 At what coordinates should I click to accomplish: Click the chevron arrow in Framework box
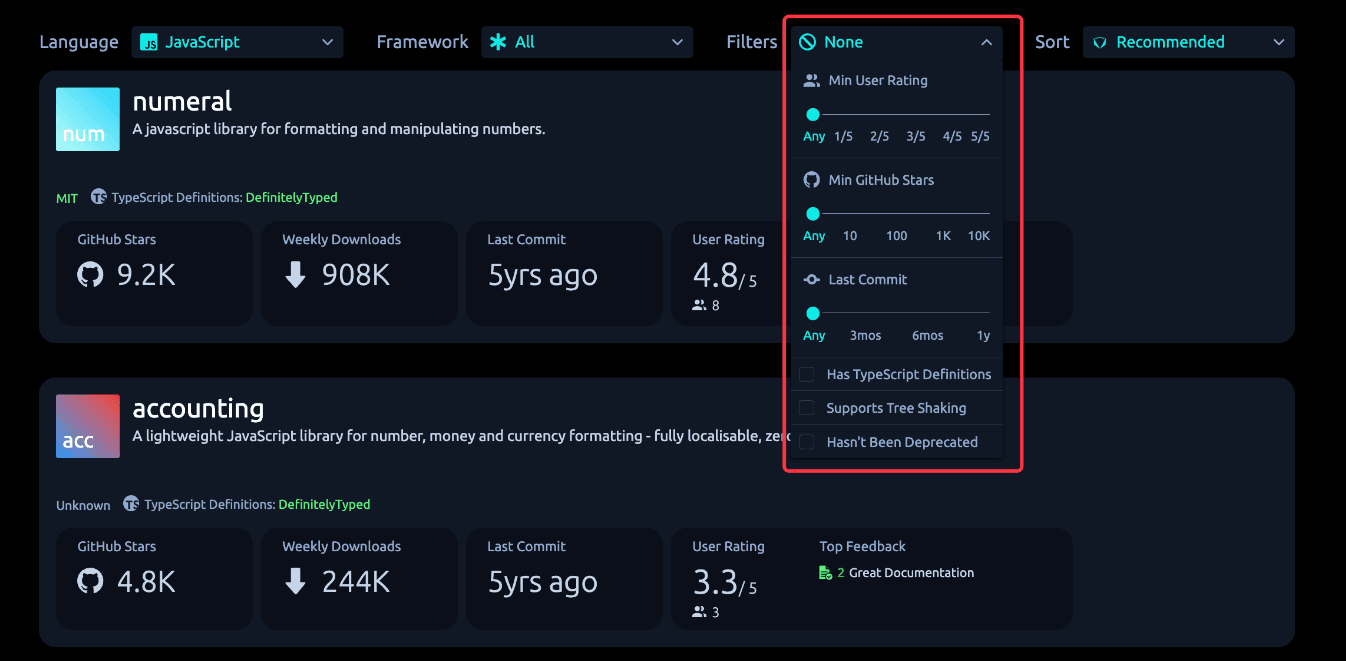pyautogui.click(x=677, y=42)
